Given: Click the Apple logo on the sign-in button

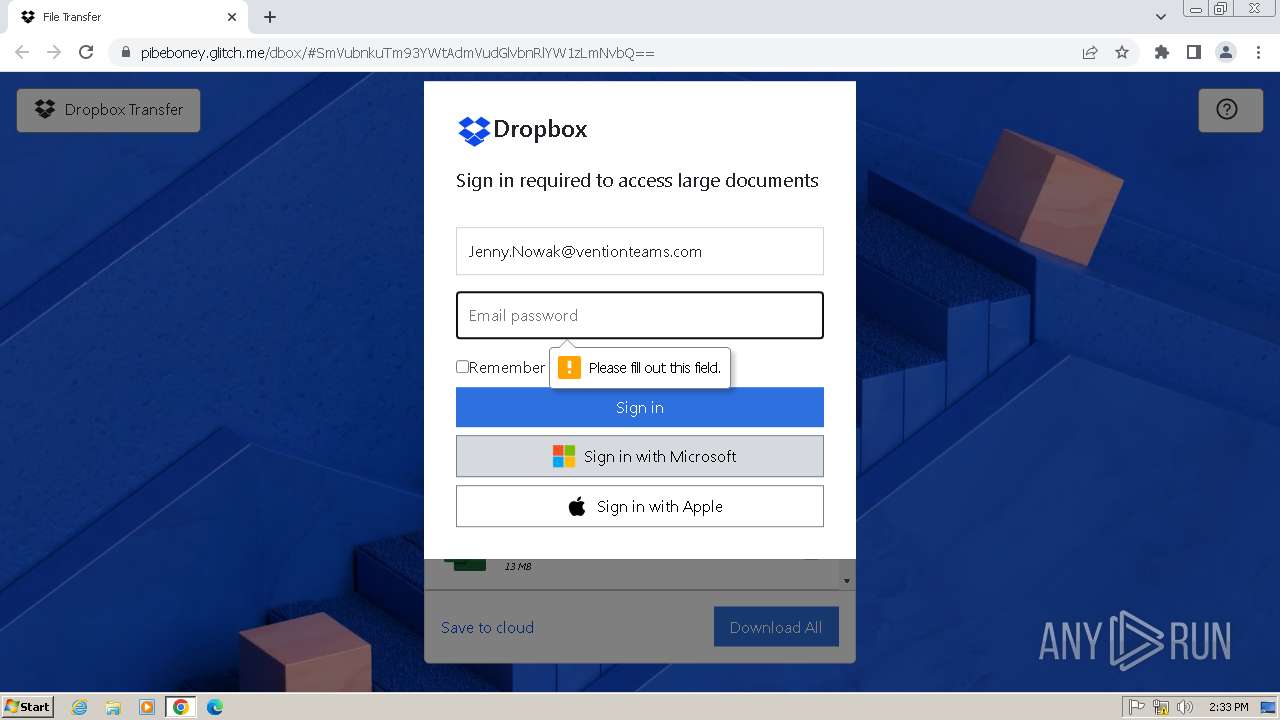Looking at the screenshot, I should (x=577, y=506).
